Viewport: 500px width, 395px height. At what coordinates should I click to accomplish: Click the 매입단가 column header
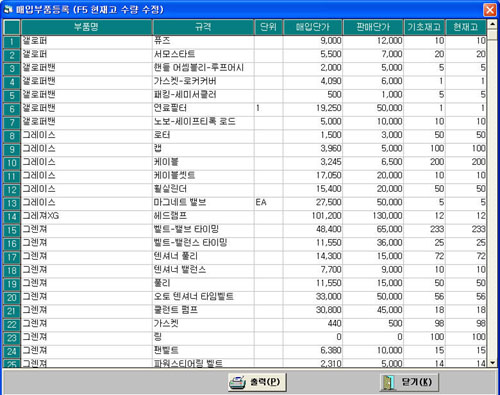[x=313, y=27]
